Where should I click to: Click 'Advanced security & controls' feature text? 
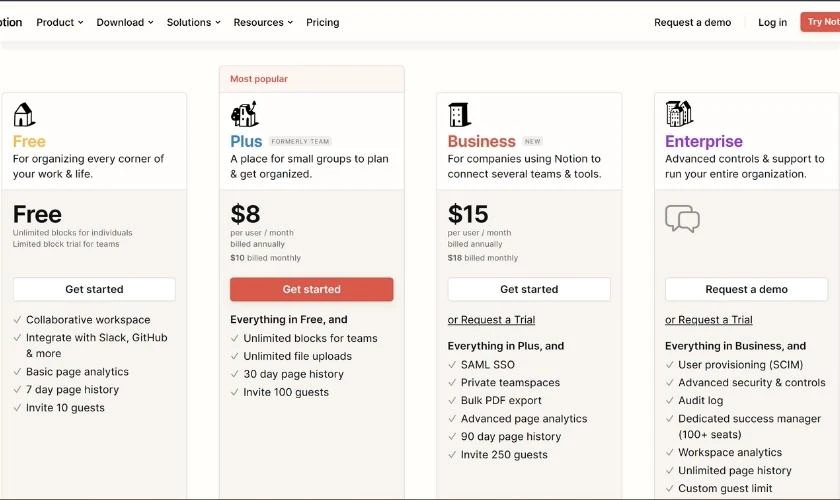(x=752, y=383)
